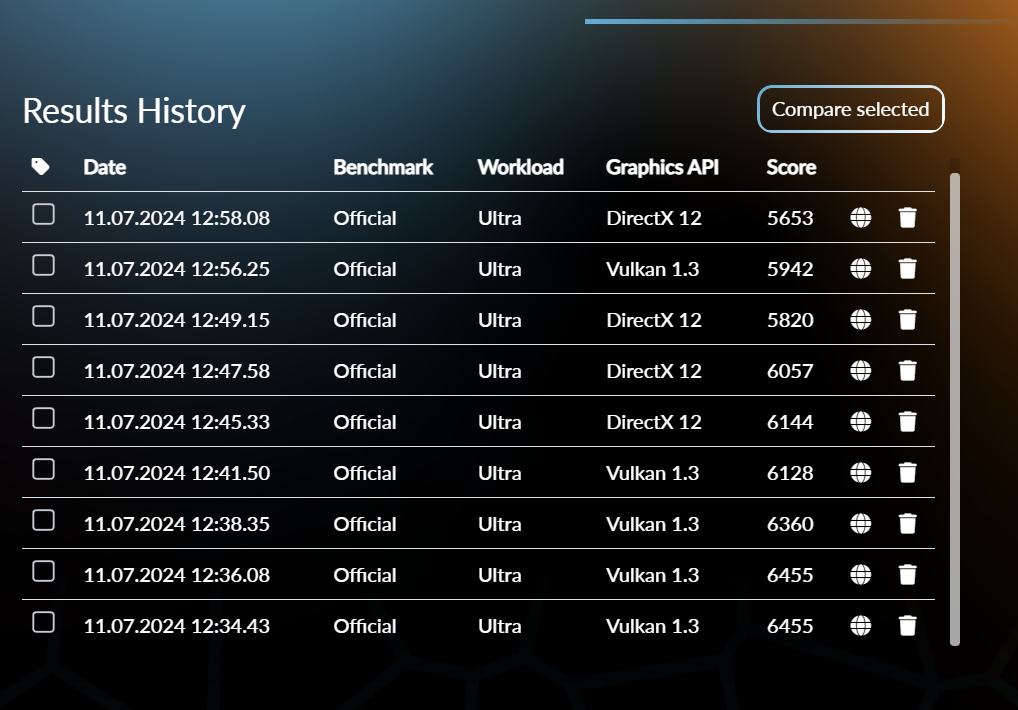The height and width of the screenshot is (710, 1018).
Task: Click the date 11.07.2024 12:49.15
Action: click(x=177, y=320)
